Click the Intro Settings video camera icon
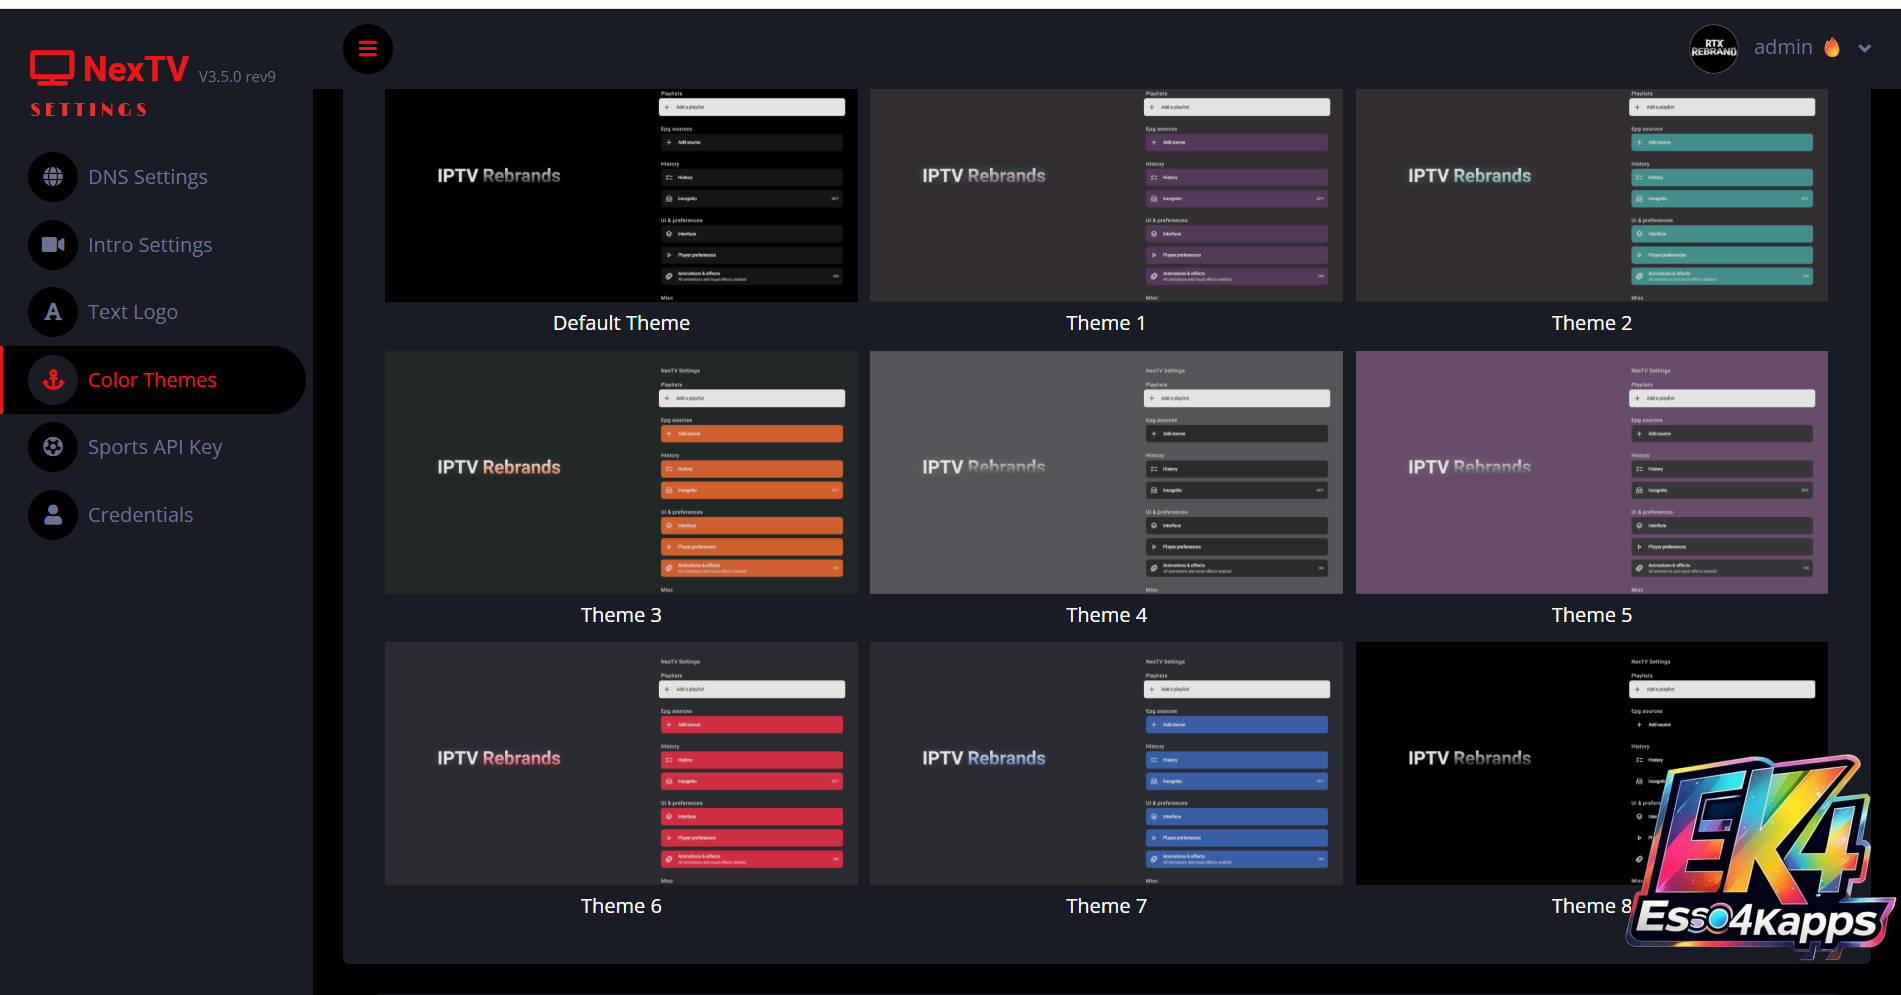Image resolution: width=1901 pixels, height=995 pixels. [53, 245]
